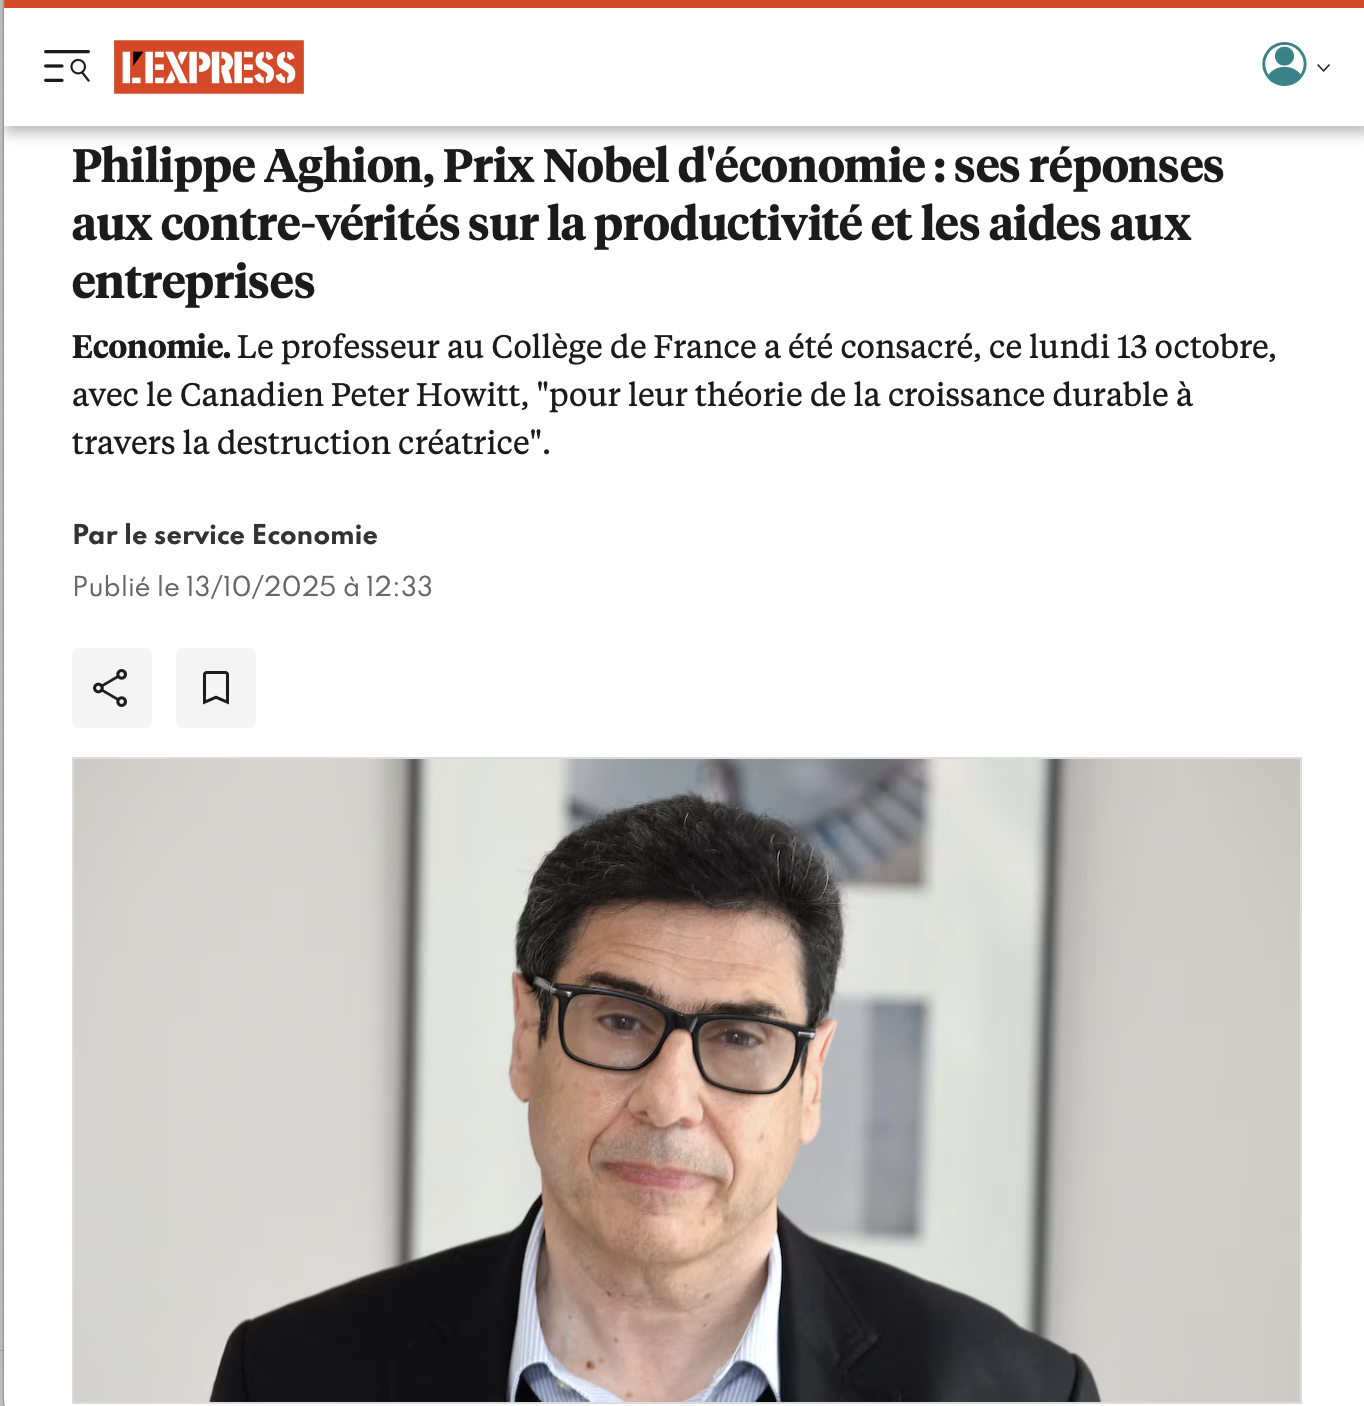This screenshot has width=1364, height=1406.
Task: Click the word "entreprises" ending the headline
Action: (x=193, y=283)
